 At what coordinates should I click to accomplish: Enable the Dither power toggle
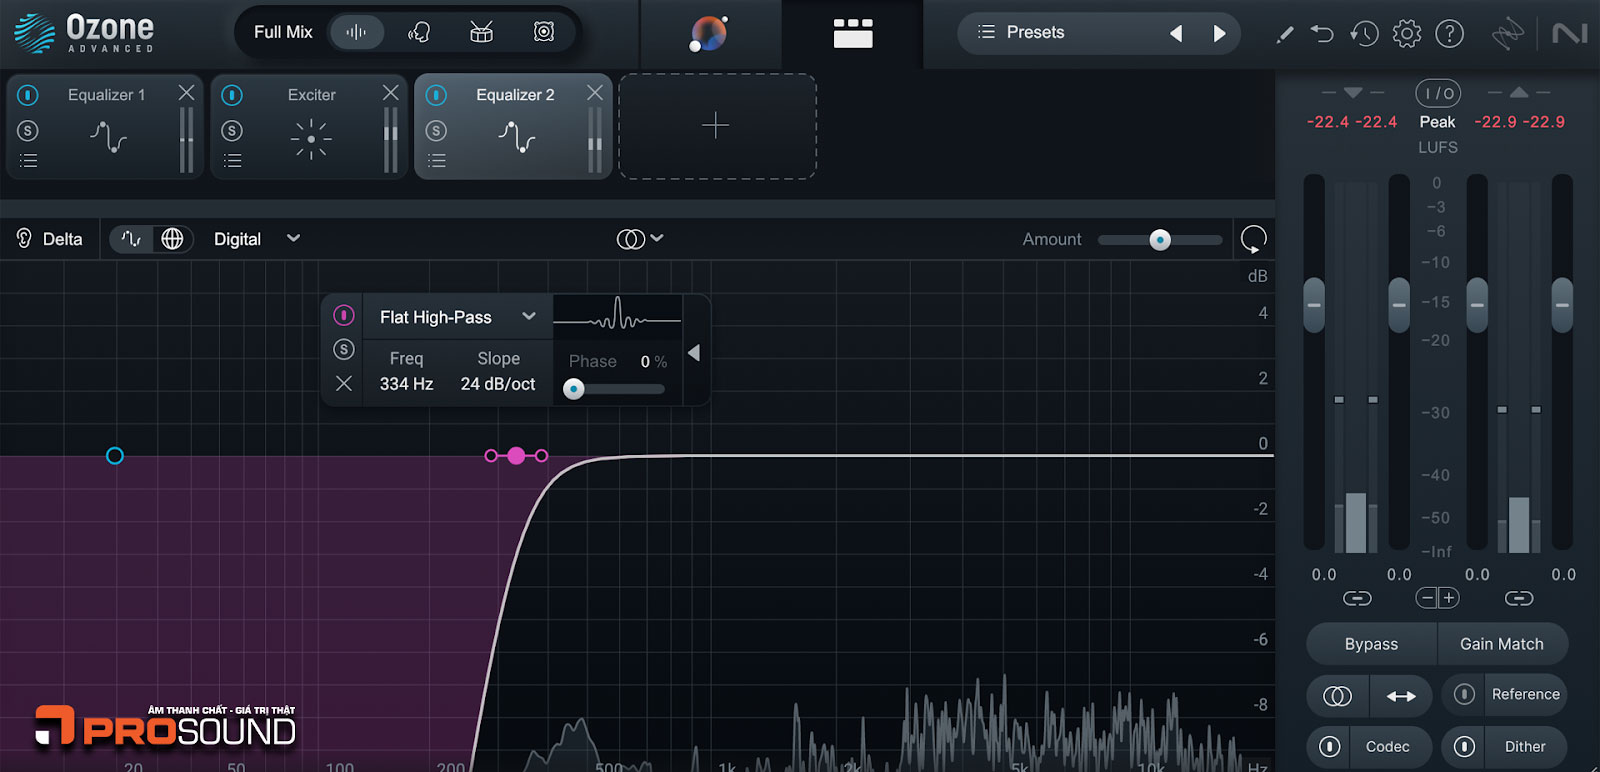(x=1464, y=746)
